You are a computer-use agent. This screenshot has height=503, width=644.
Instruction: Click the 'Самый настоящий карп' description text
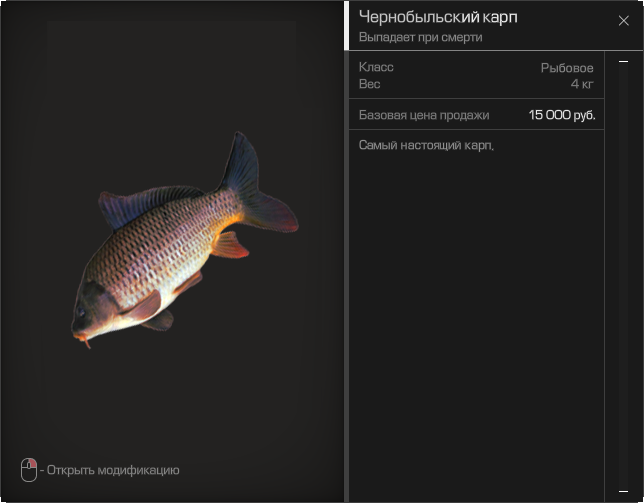pos(426,145)
